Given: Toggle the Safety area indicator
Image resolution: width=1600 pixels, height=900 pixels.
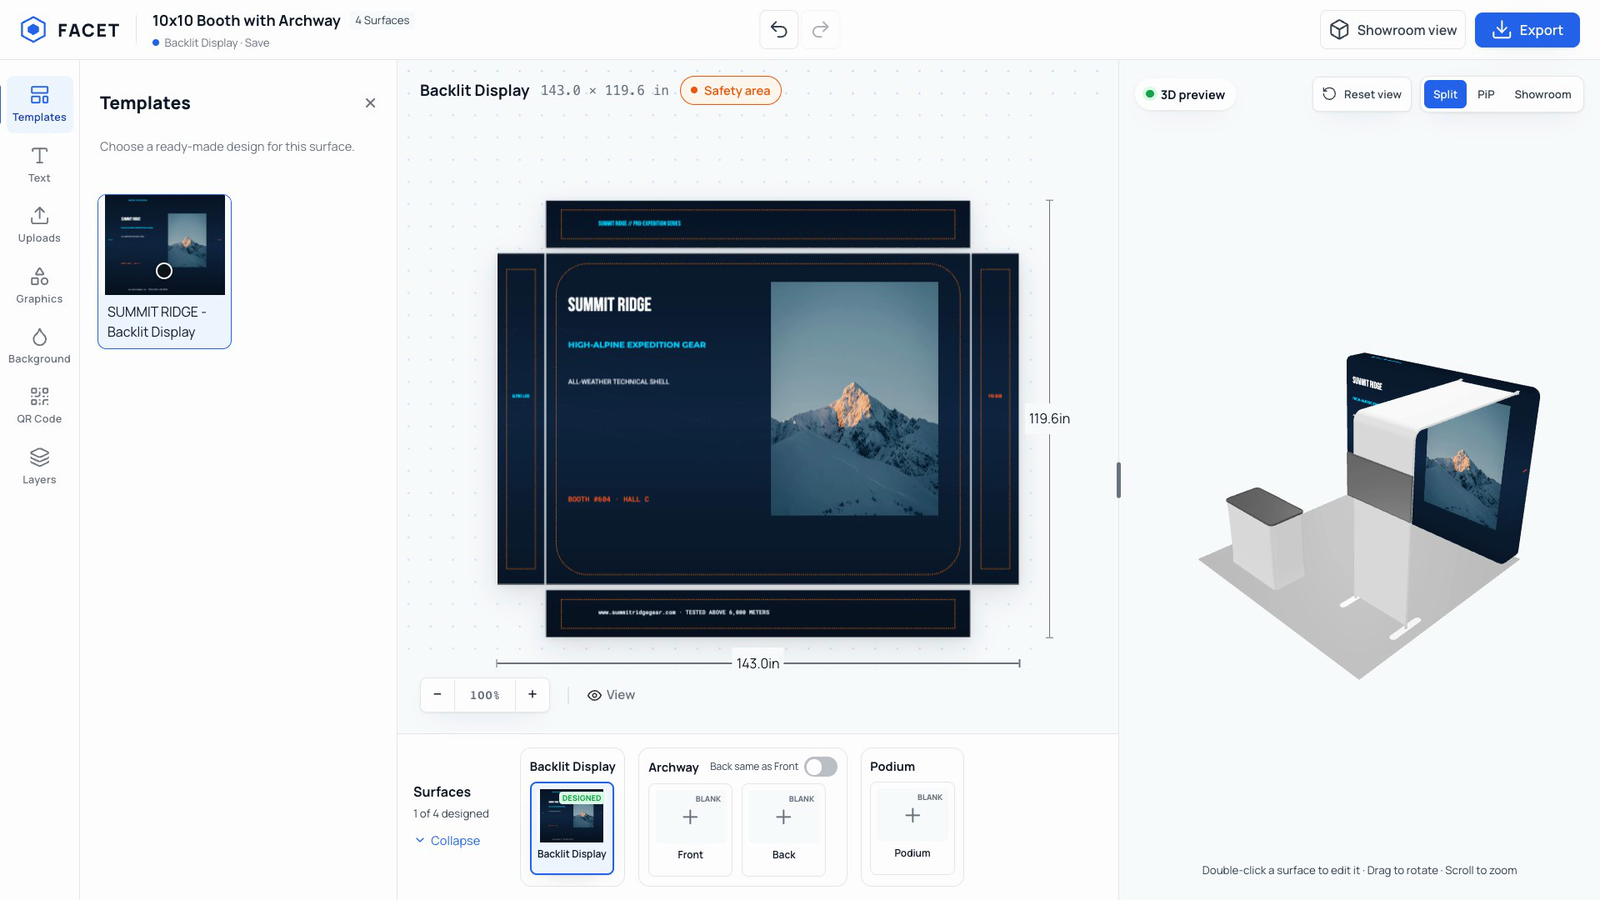Looking at the screenshot, I should 730,91.
